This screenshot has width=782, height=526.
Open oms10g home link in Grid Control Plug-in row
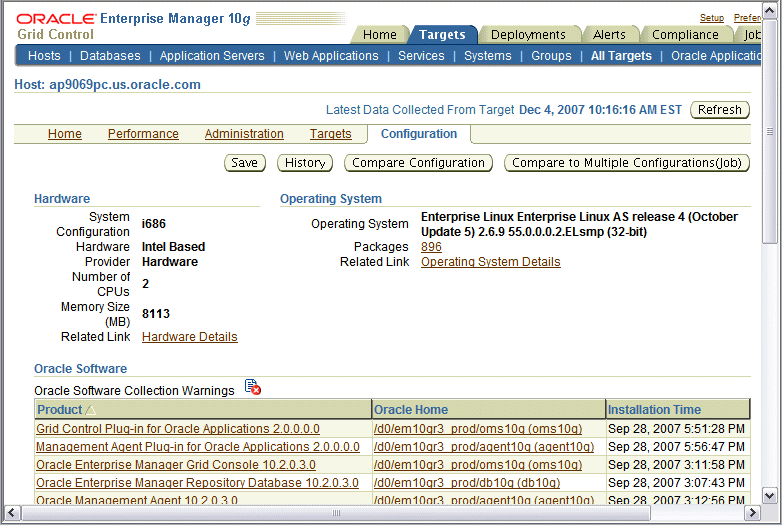tap(478, 429)
